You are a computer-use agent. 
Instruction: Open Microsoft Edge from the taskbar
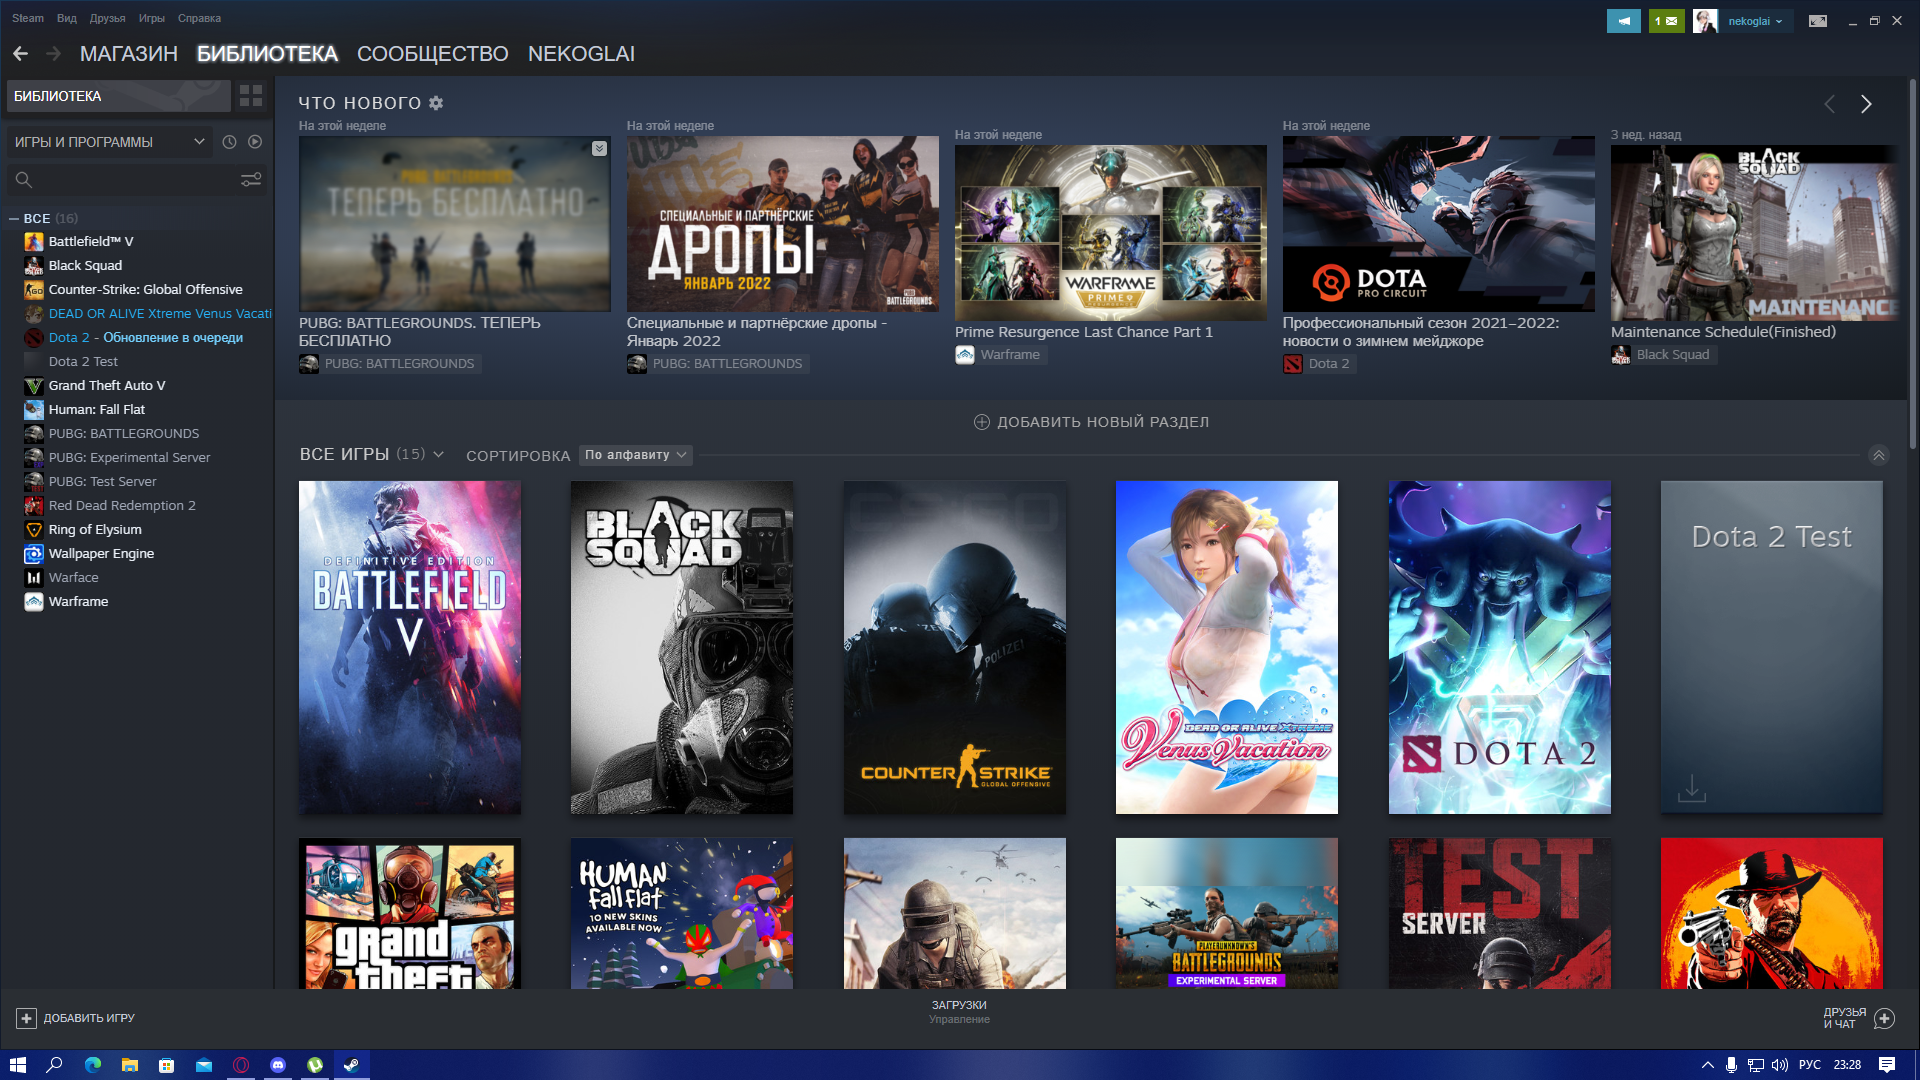[93, 1065]
